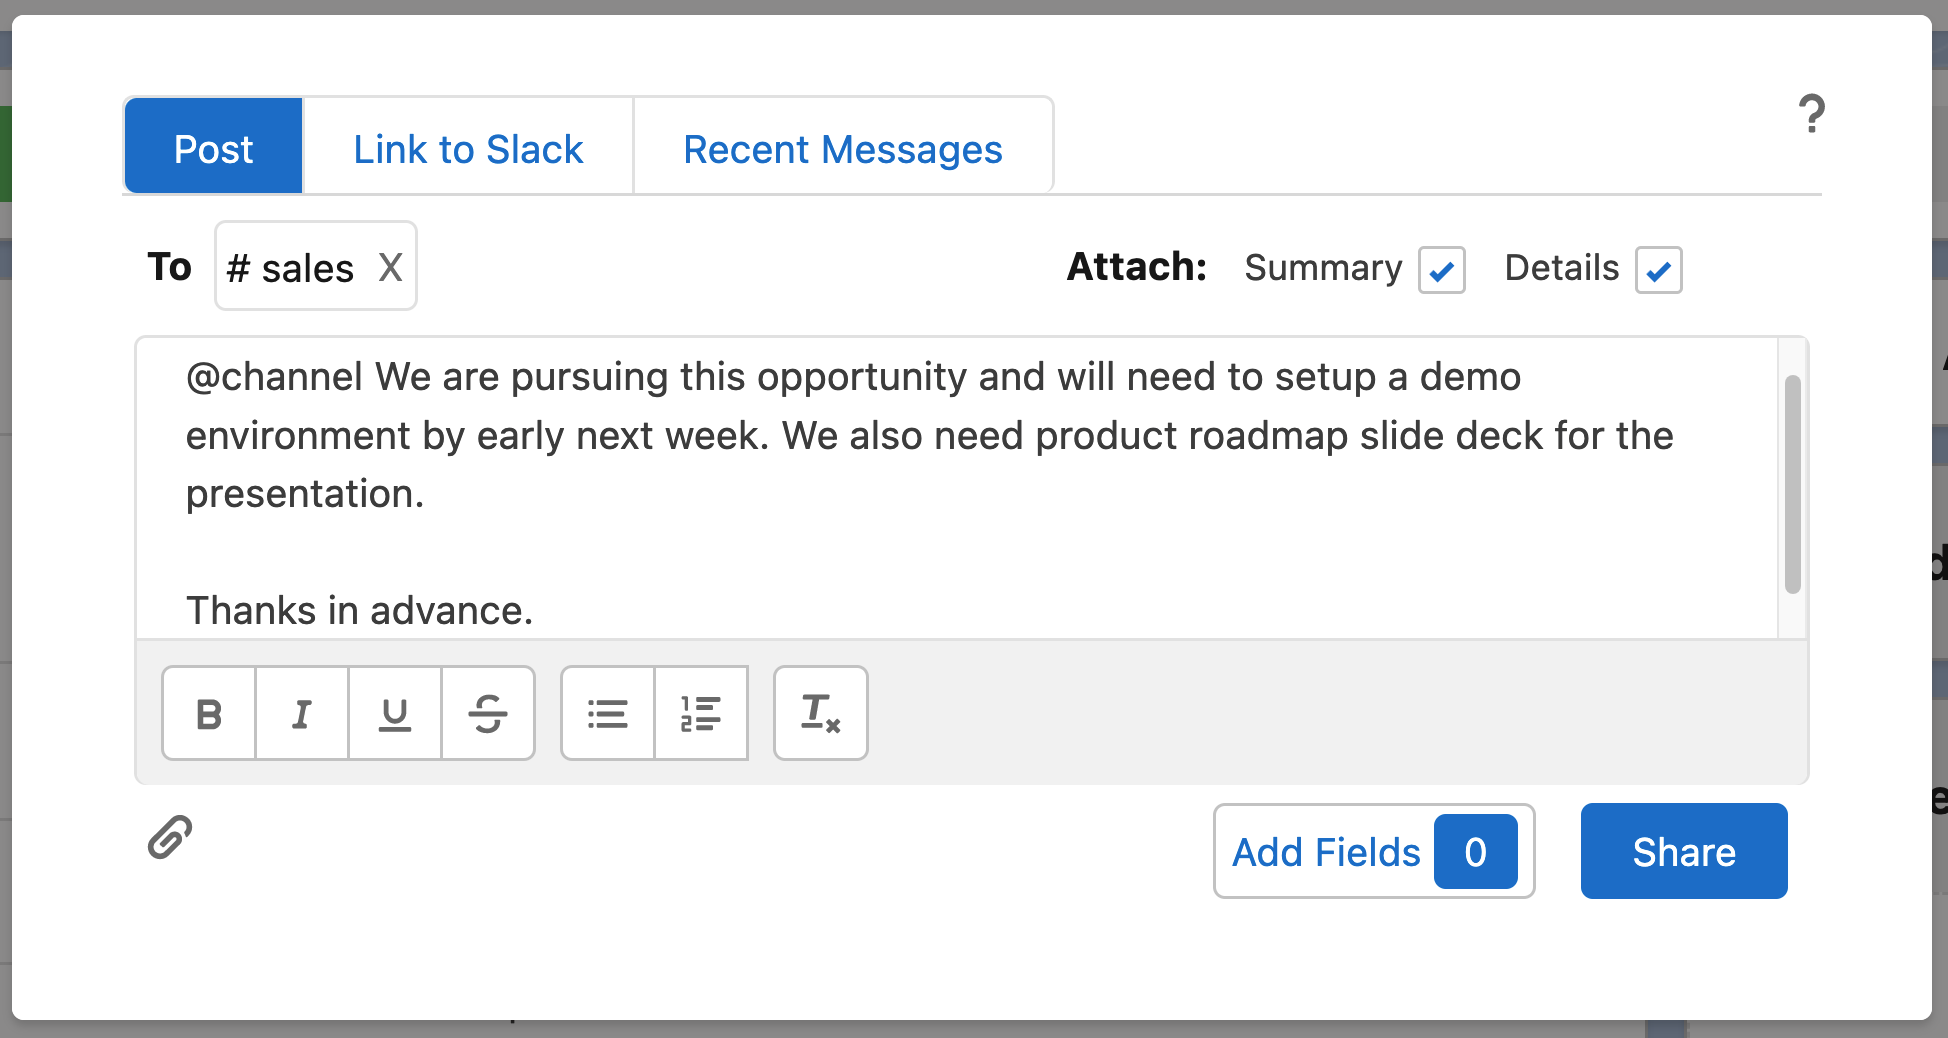Switch to the Link to Slack tab

468,150
